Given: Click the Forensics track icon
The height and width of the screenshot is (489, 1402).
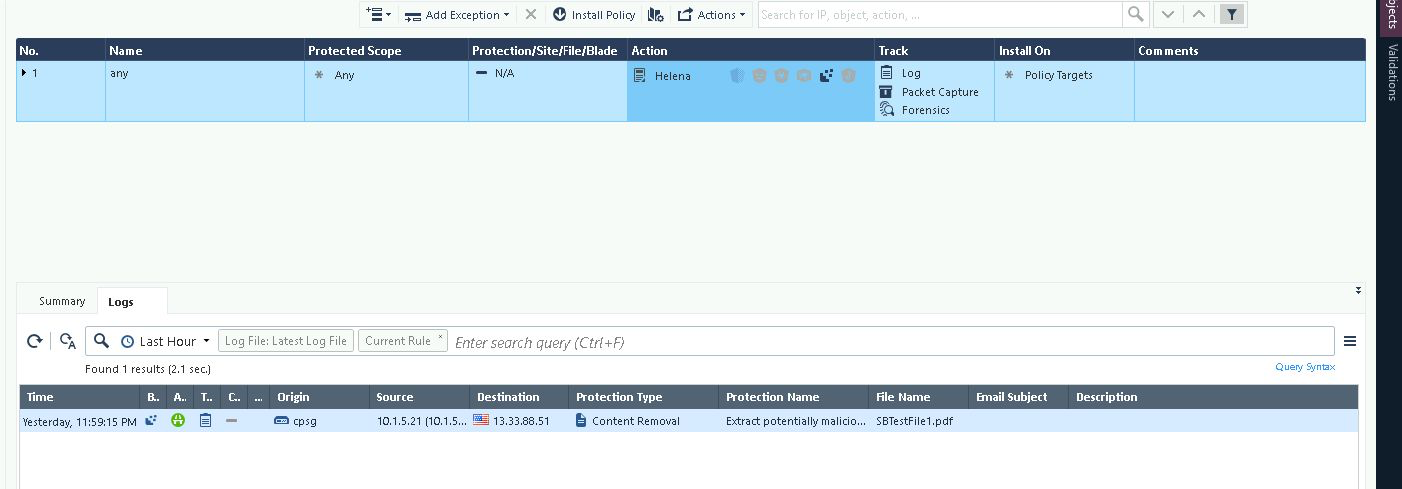Looking at the screenshot, I should click(886, 110).
